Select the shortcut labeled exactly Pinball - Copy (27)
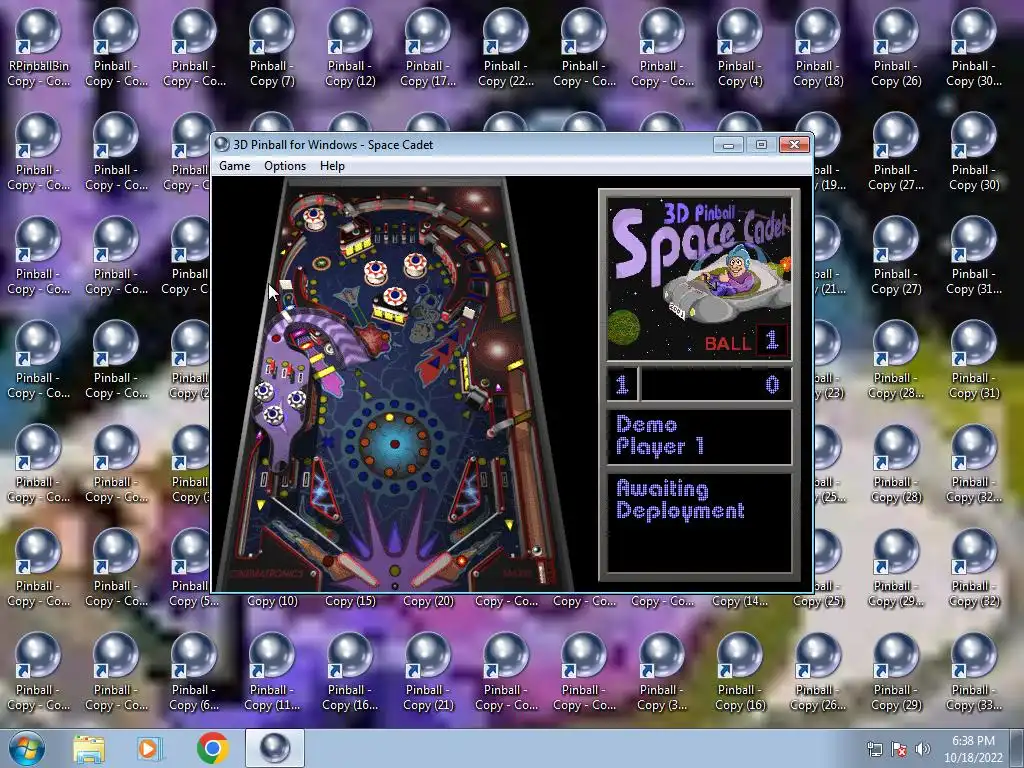The image size is (1024, 768). point(896,257)
